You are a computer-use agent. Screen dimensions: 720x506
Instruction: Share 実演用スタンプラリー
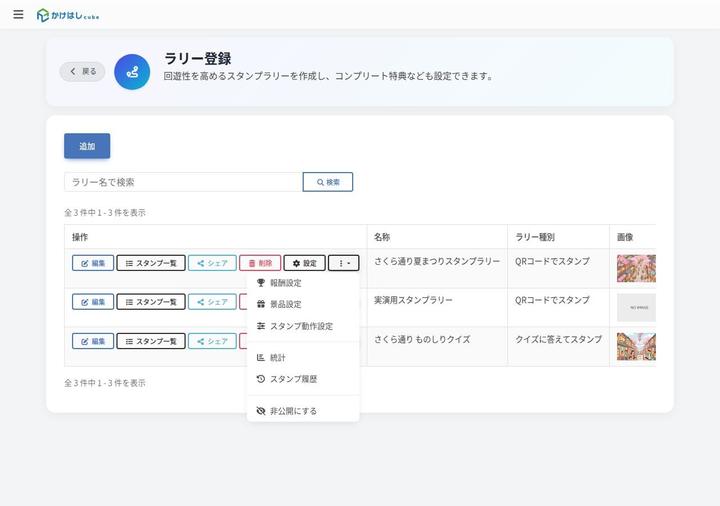coord(212,302)
